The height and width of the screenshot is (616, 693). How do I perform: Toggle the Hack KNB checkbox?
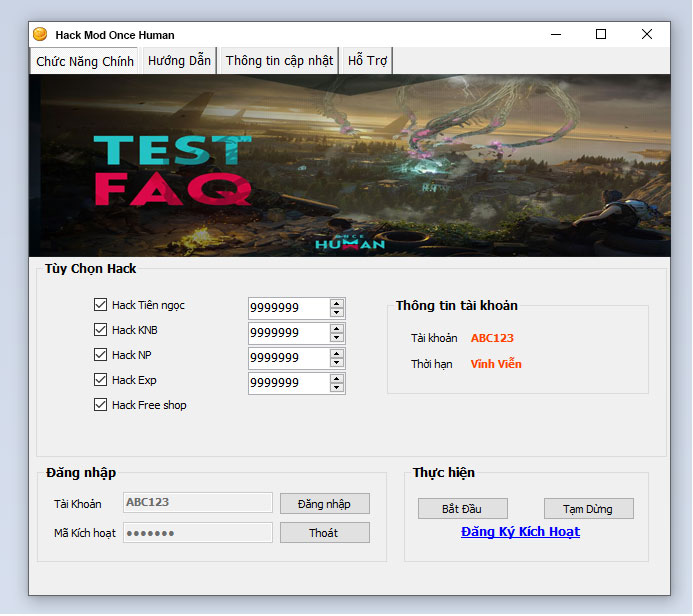coord(100,330)
